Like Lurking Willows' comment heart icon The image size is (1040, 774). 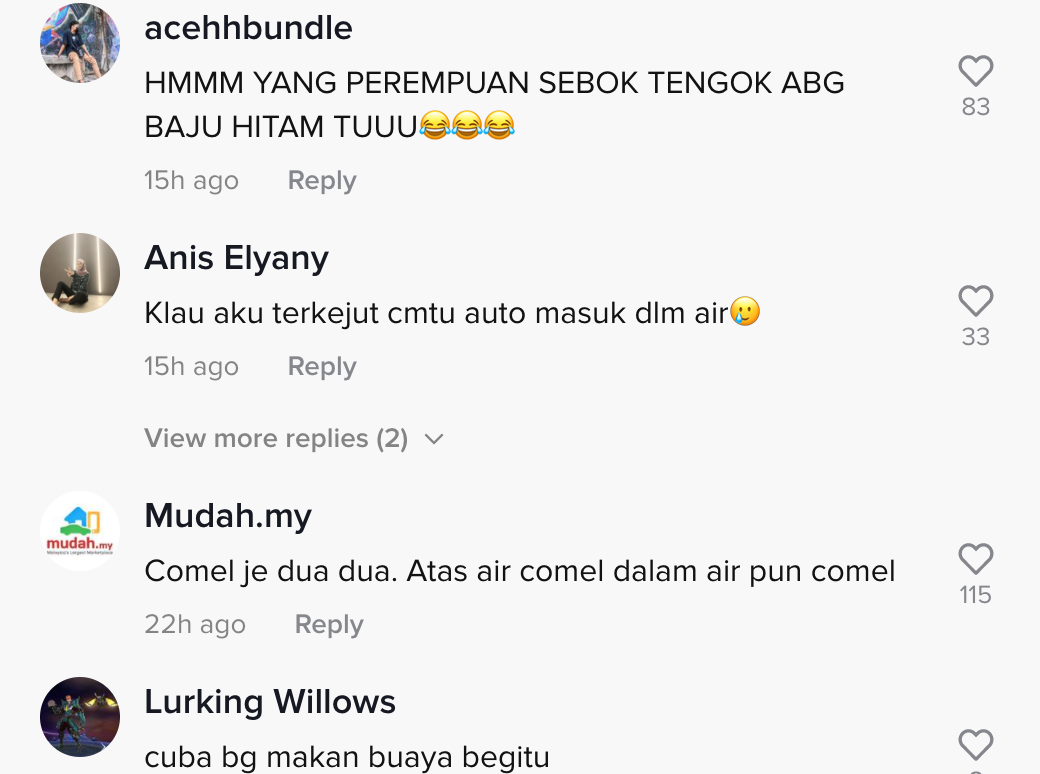pyautogui.click(x=976, y=745)
